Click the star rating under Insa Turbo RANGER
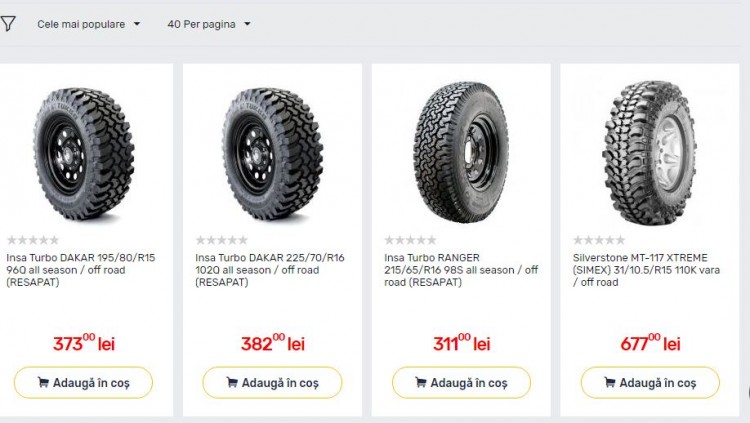 (x=411, y=240)
